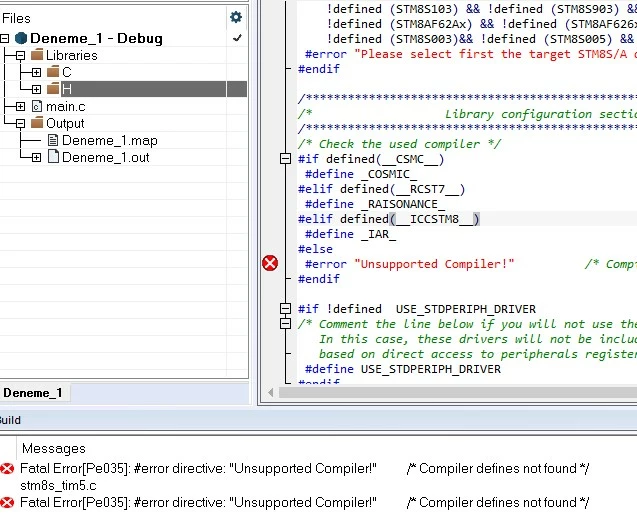The width and height of the screenshot is (637, 531).
Task: Expand the main.c tree node
Action: point(20,106)
